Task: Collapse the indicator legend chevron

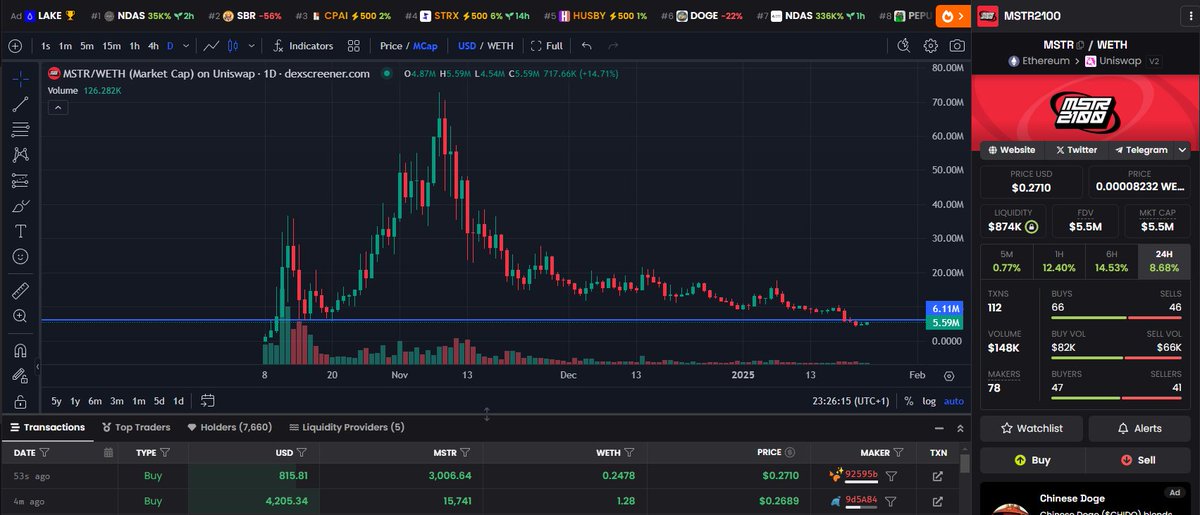Action: coord(58,107)
